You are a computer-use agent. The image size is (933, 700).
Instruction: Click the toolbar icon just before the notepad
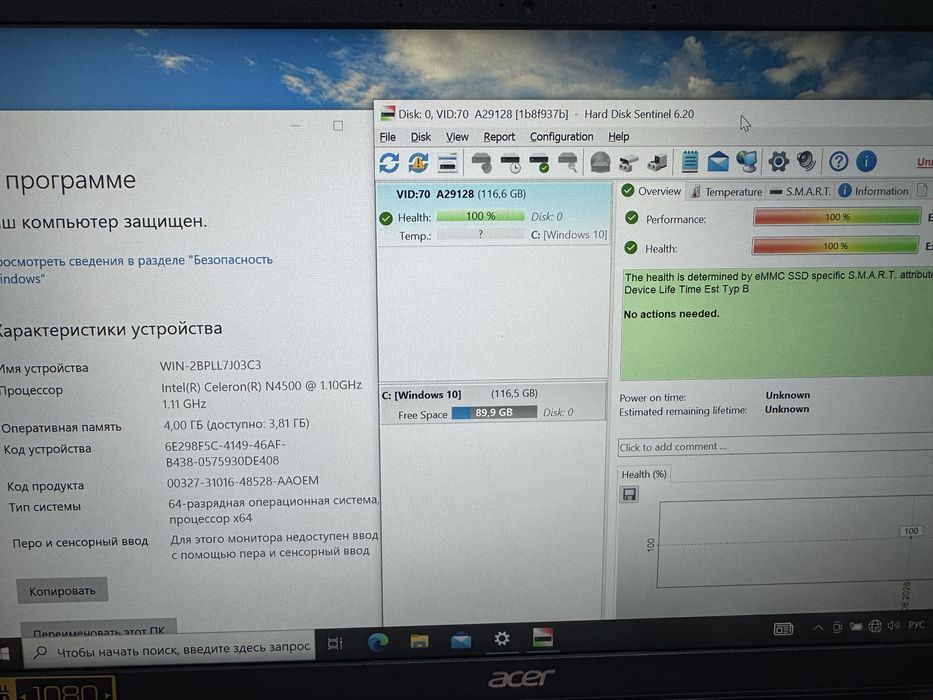pyautogui.click(x=657, y=162)
